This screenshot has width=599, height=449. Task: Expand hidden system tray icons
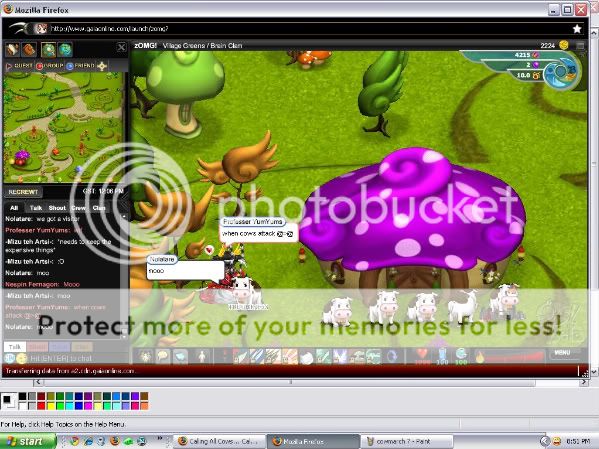[x=544, y=441]
